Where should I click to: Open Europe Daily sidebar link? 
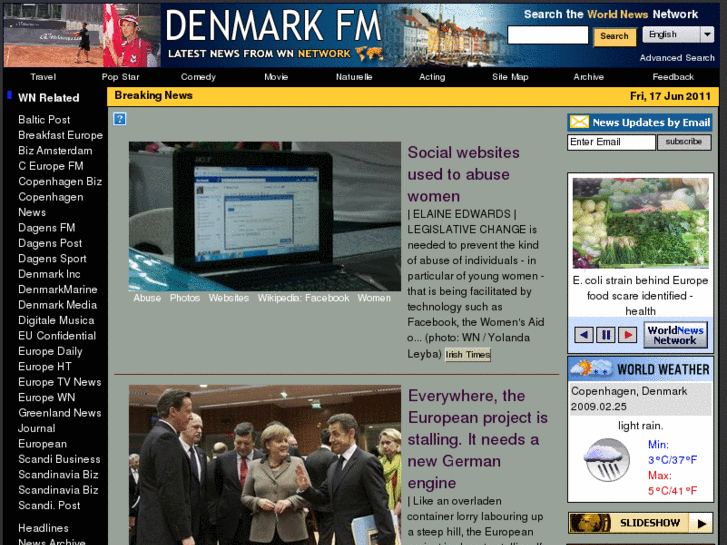[x=50, y=352]
